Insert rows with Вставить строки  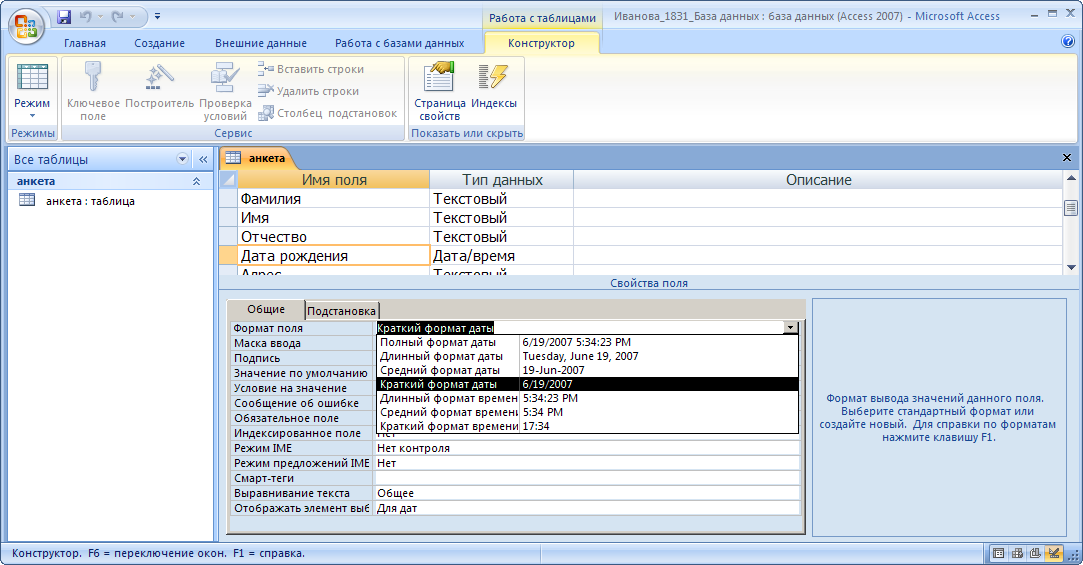click(311, 69)
